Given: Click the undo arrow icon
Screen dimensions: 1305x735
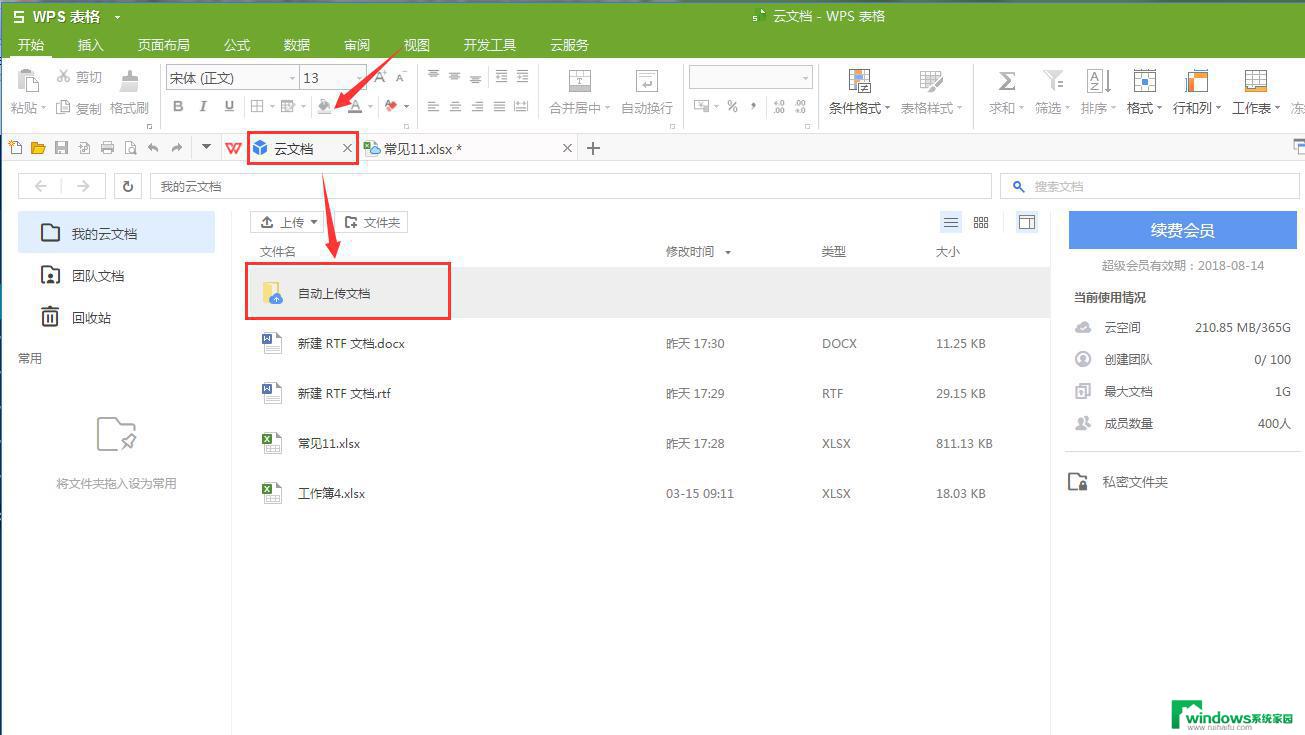Looking at the screenshot, I should pos(153,148).
